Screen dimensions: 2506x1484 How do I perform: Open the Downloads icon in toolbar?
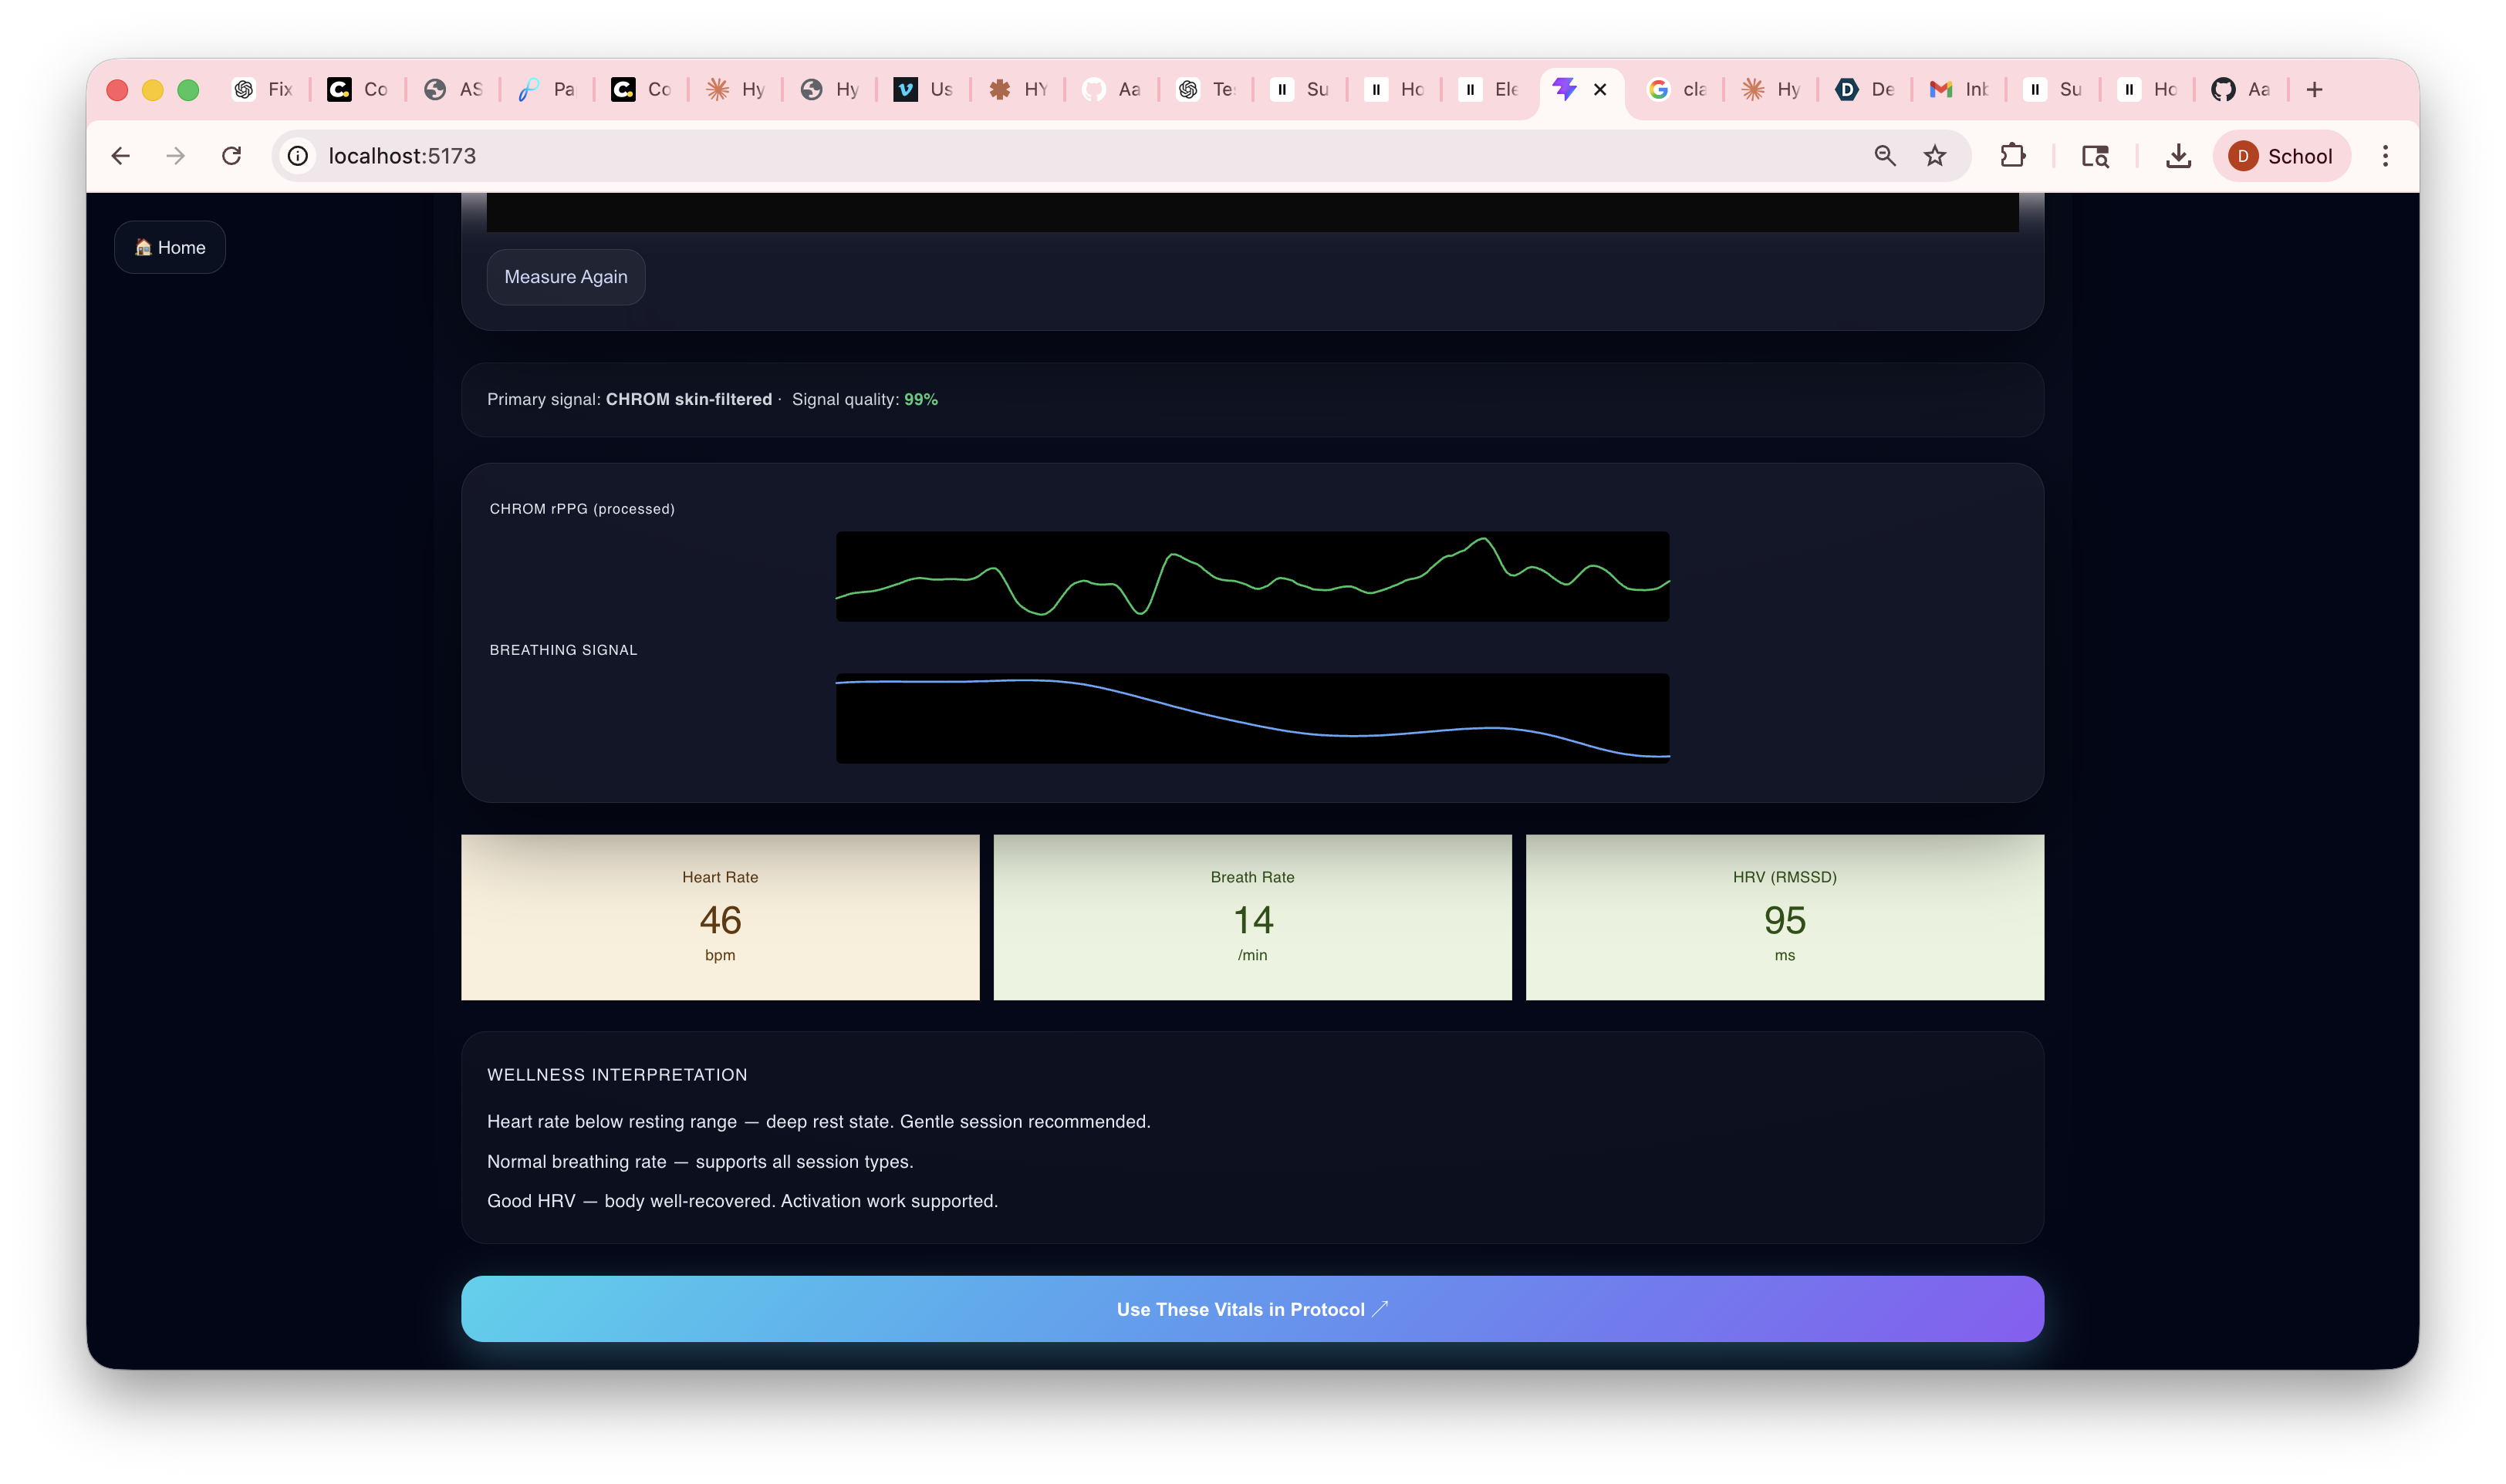2178,156
